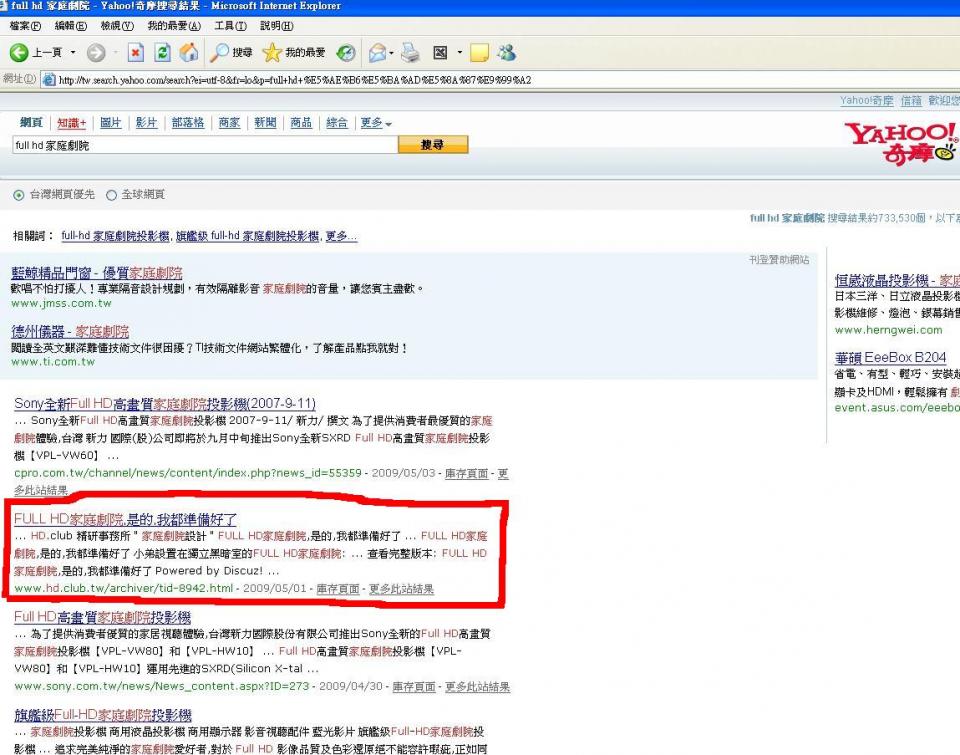Click the Yahoo! 奇摩 logo

(x=902, y=144)
